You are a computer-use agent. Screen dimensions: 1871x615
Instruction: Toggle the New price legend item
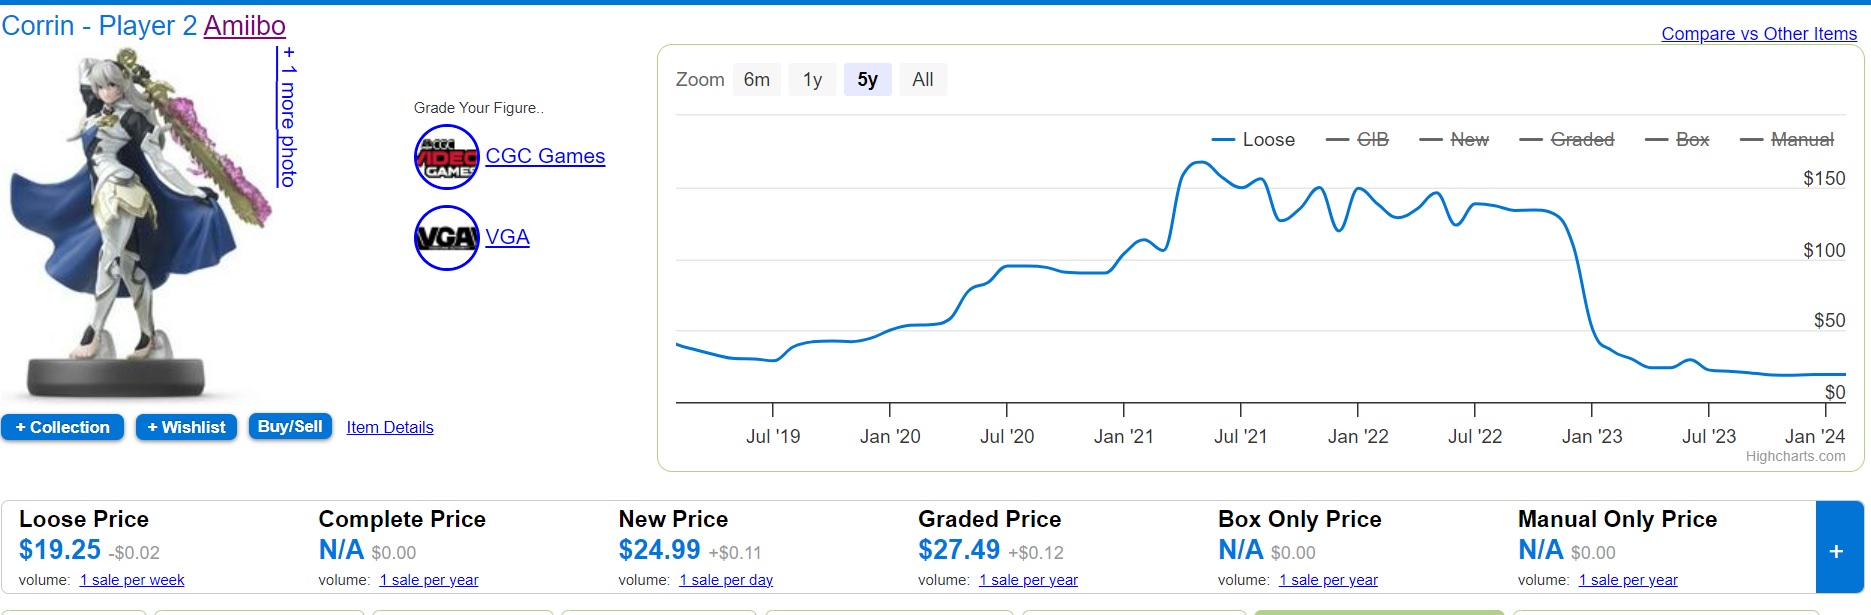pyautogui.click(x=1455, y=140)
